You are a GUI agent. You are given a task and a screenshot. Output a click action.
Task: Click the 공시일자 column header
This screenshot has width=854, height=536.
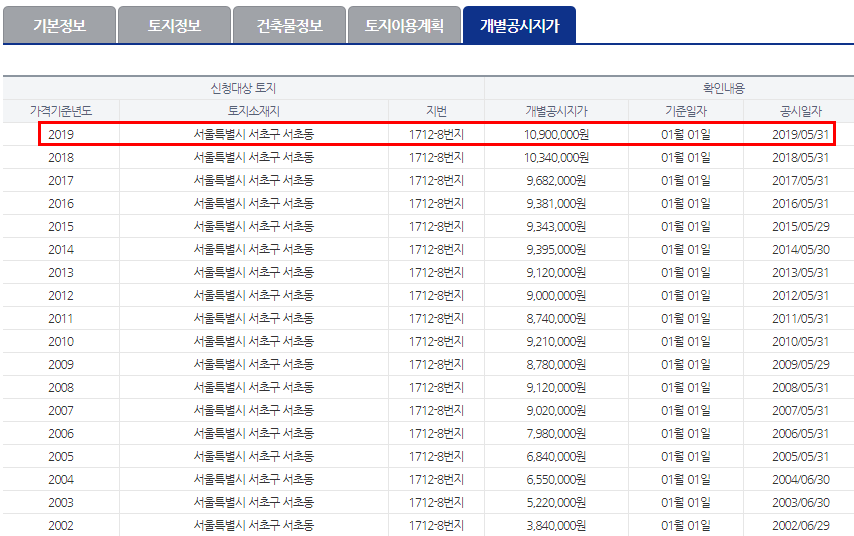pyautogui.click(x=801, y=111)
